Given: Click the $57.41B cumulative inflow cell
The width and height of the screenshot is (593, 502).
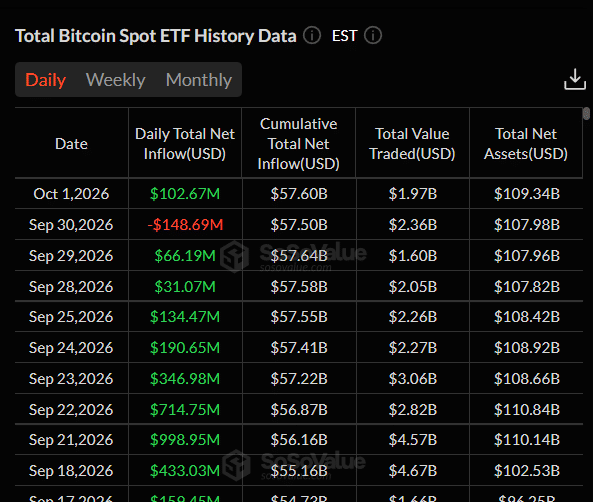Looking at the screenshot, I should (299, 348).
